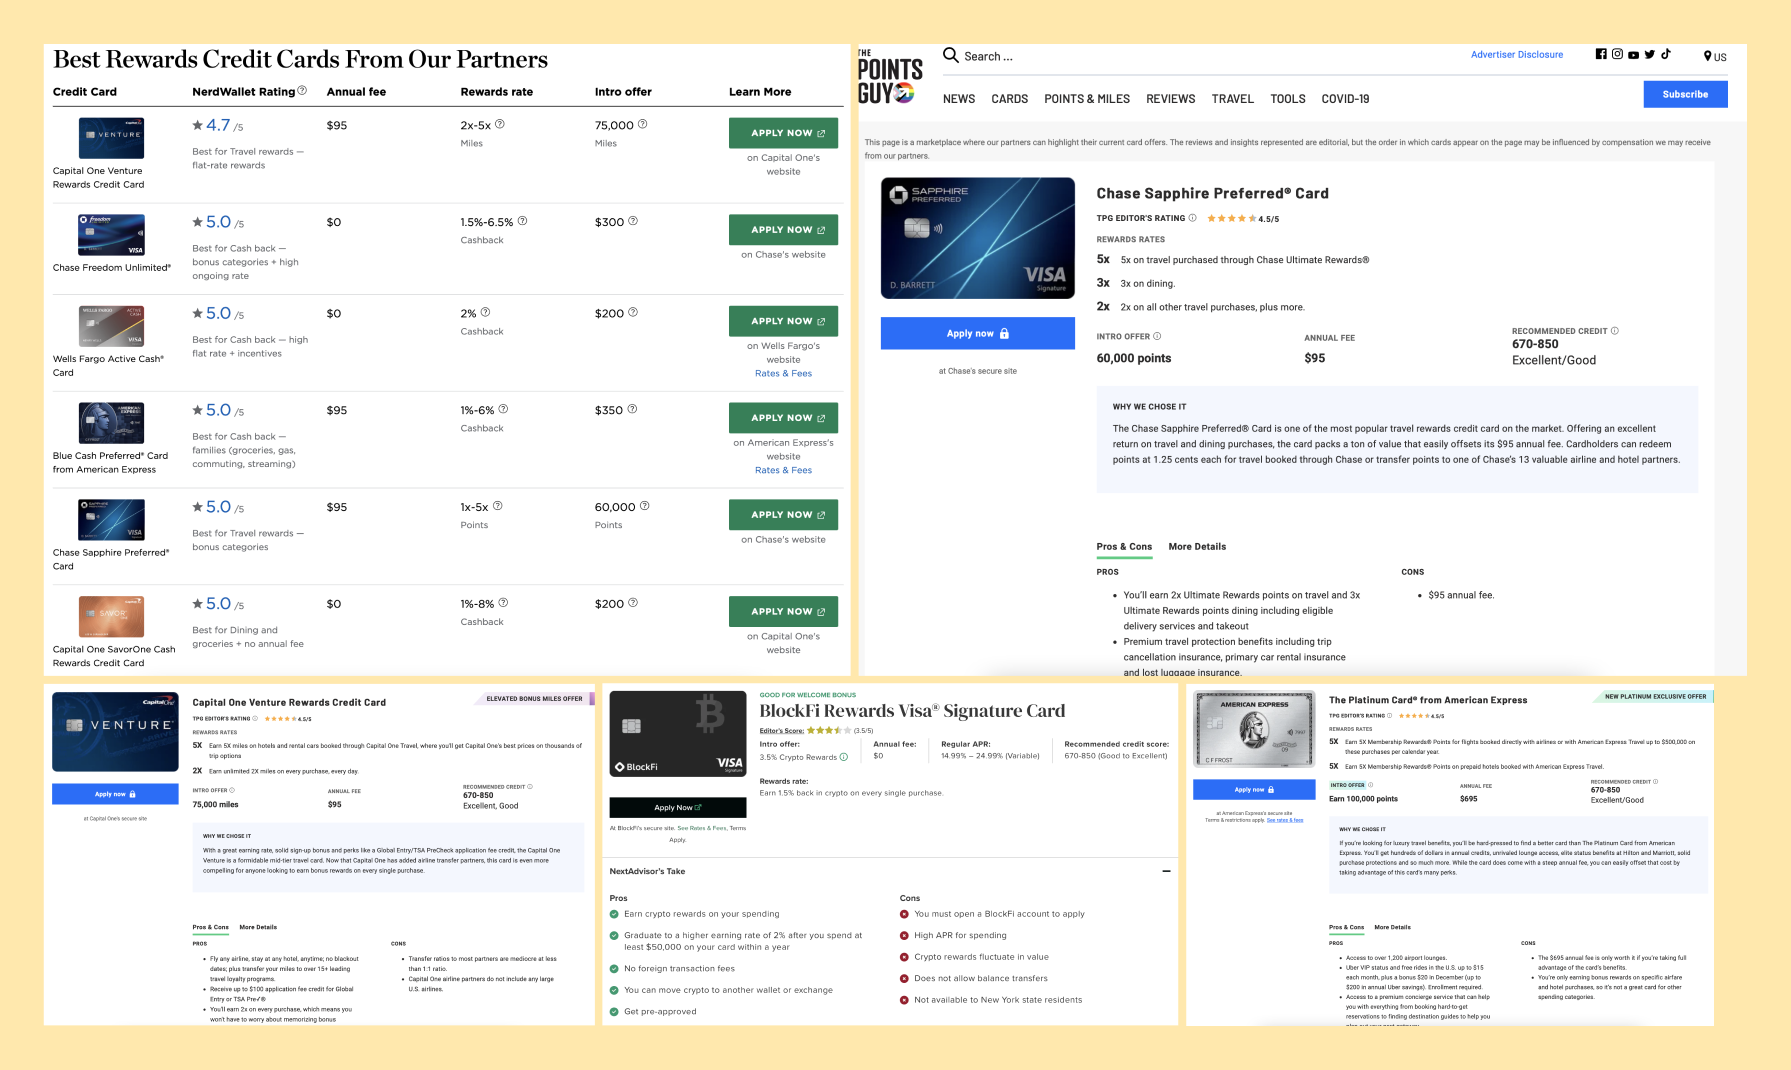The height and width of the screenshot is (1070, 1791).
Task: Click info icon next to NerdWallet Rating
Action: click(x=302, y=91)
